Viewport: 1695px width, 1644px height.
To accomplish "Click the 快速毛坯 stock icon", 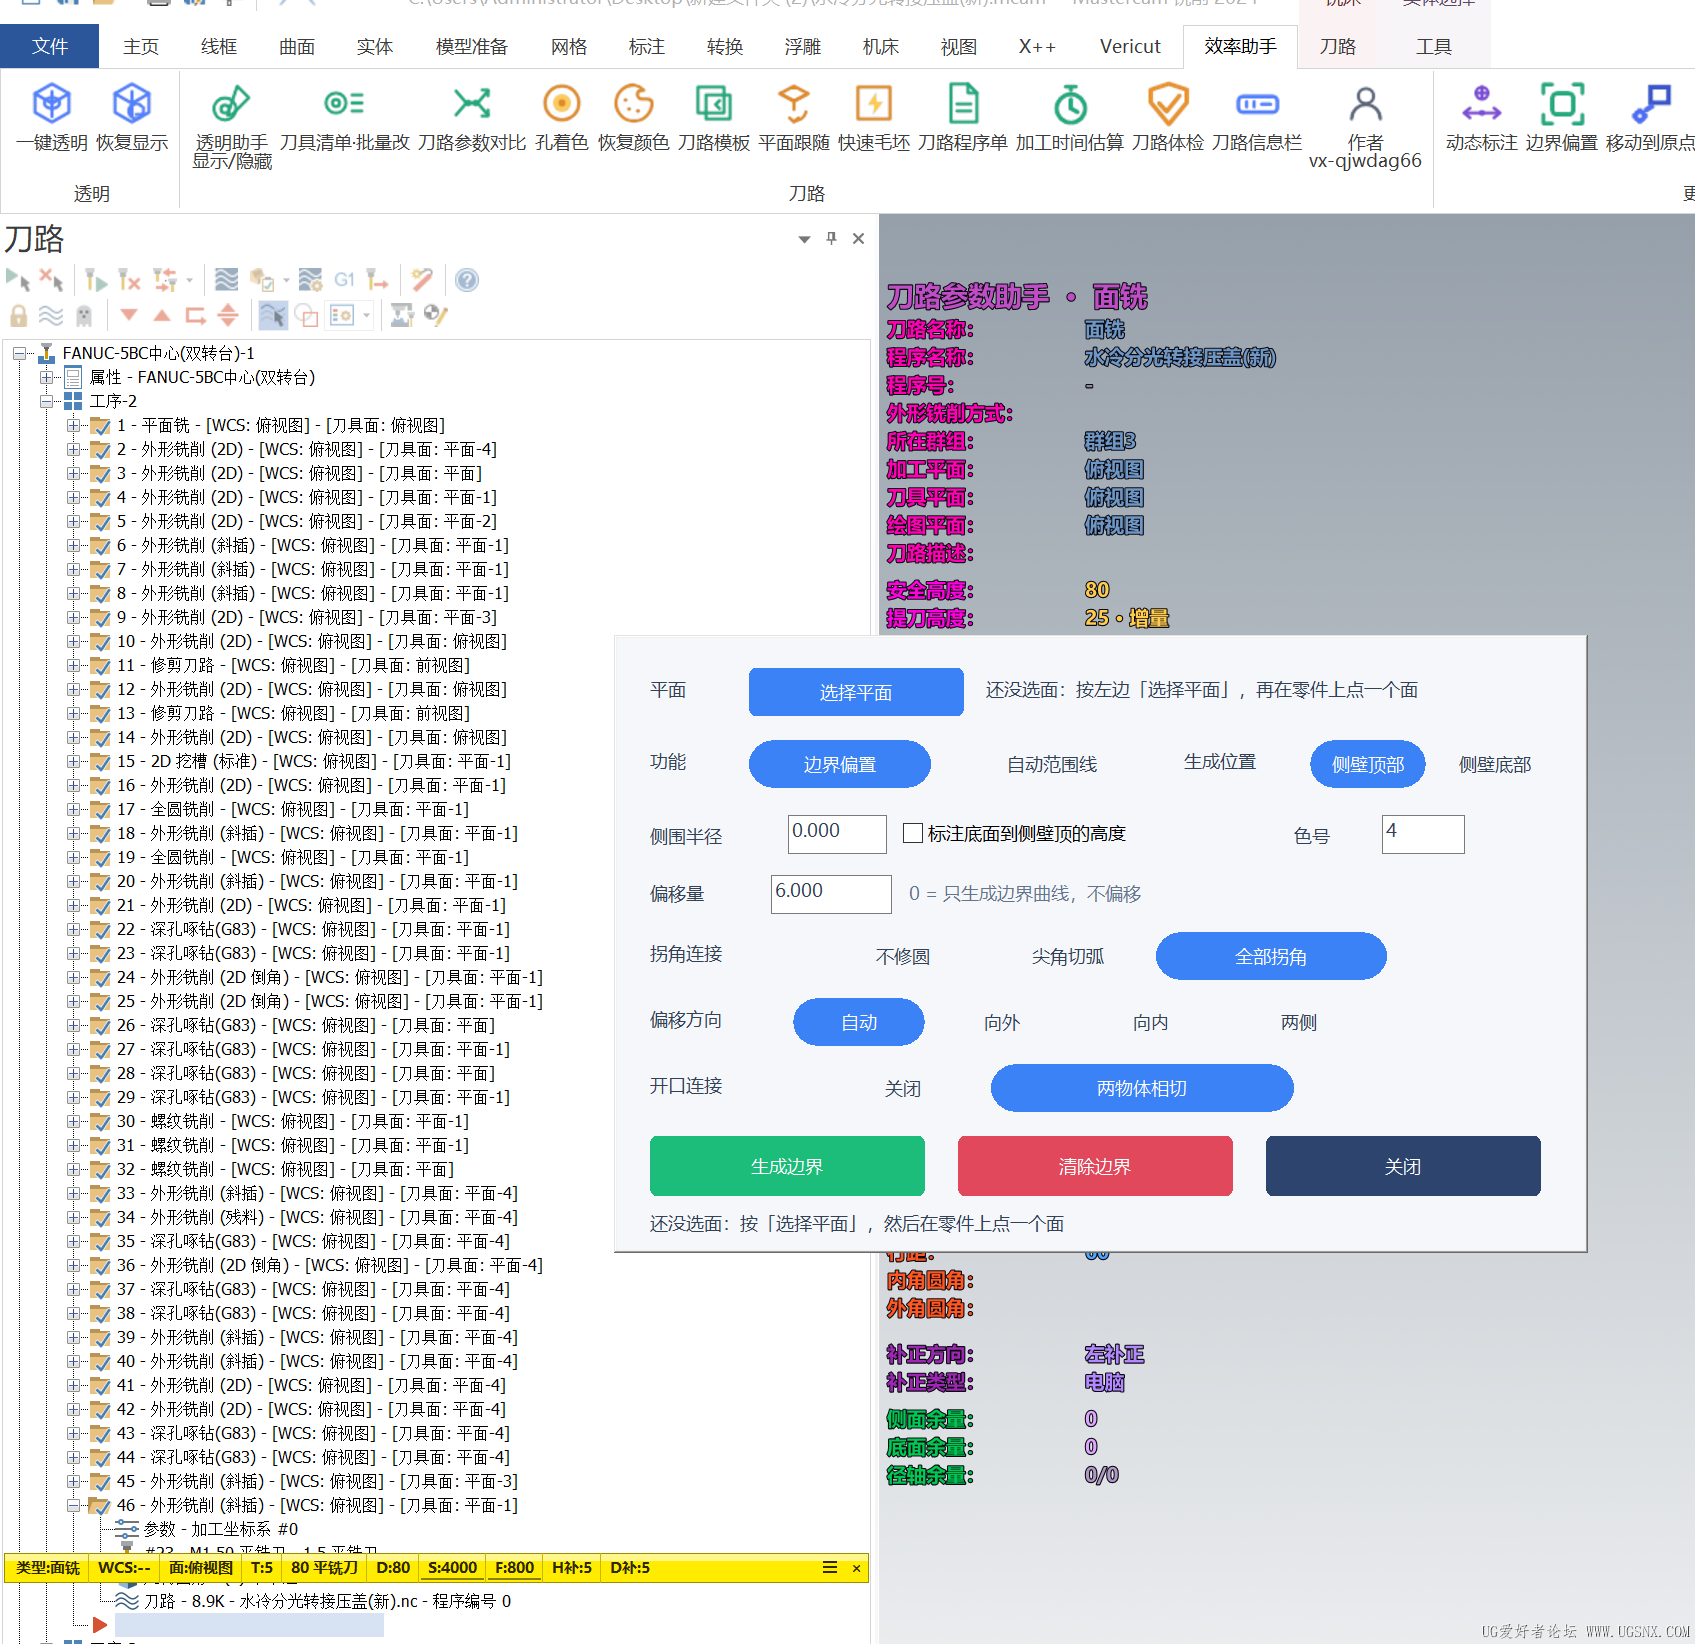I will (874, 104).
